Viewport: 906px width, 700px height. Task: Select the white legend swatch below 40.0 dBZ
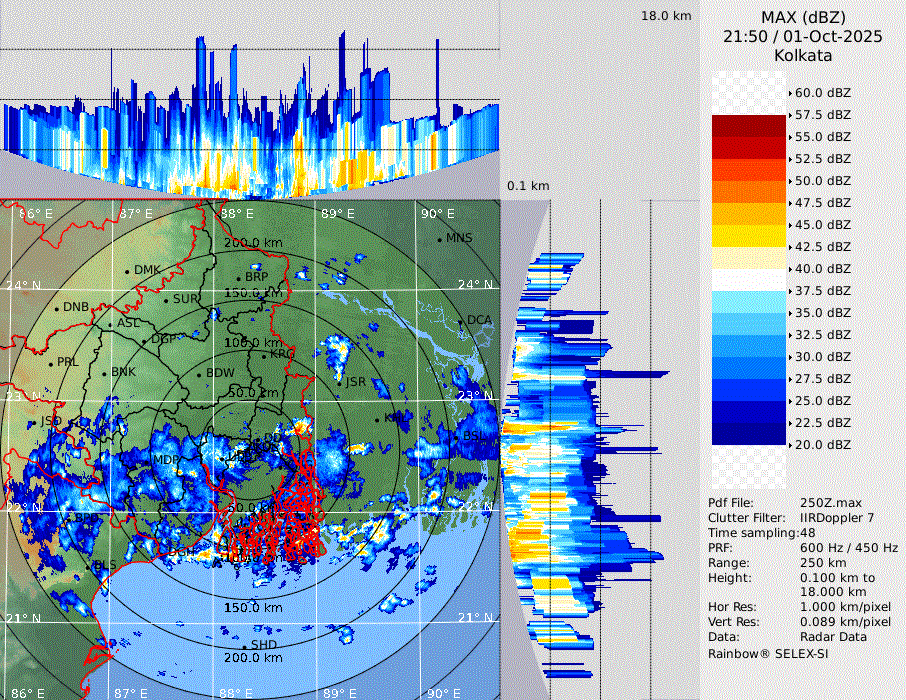(x=749, y=279)
